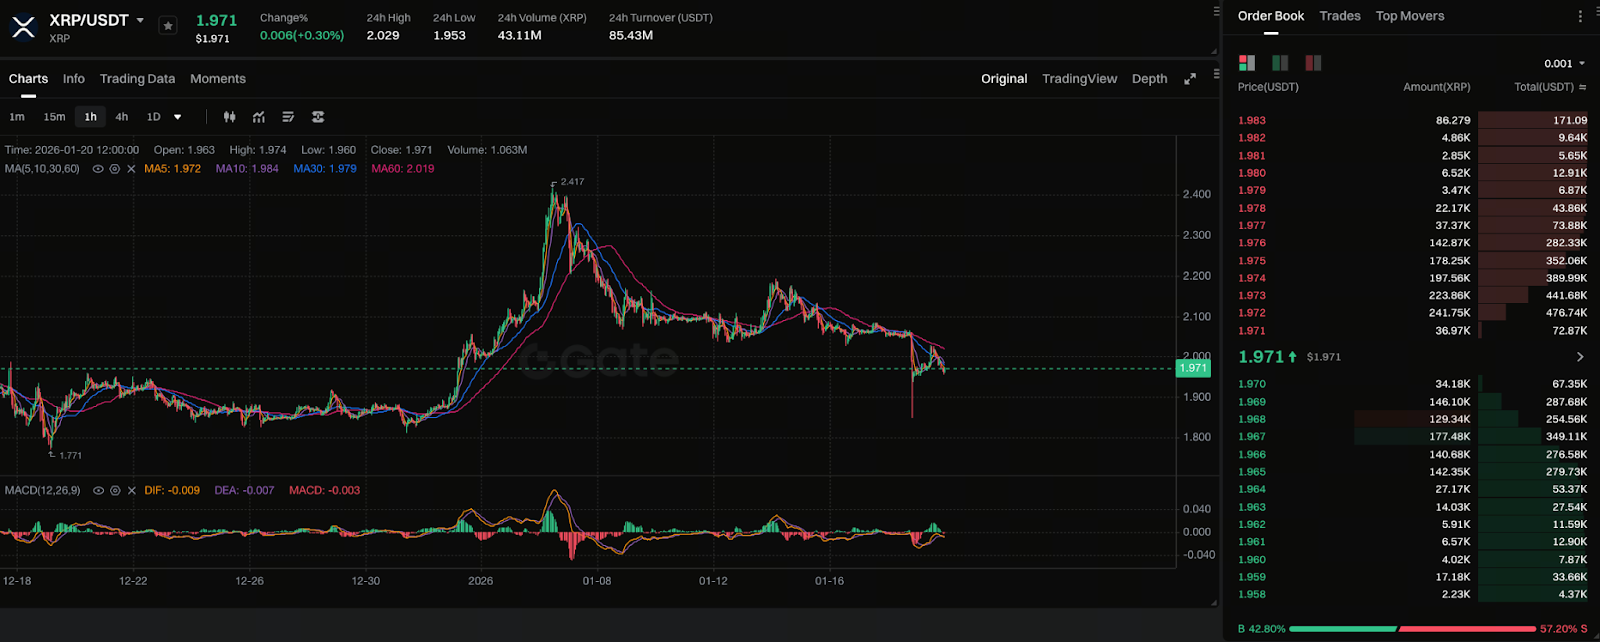Click the MACD(12,26,9) indicator label
Screen dimensions: 1600x642
(42, 491)
